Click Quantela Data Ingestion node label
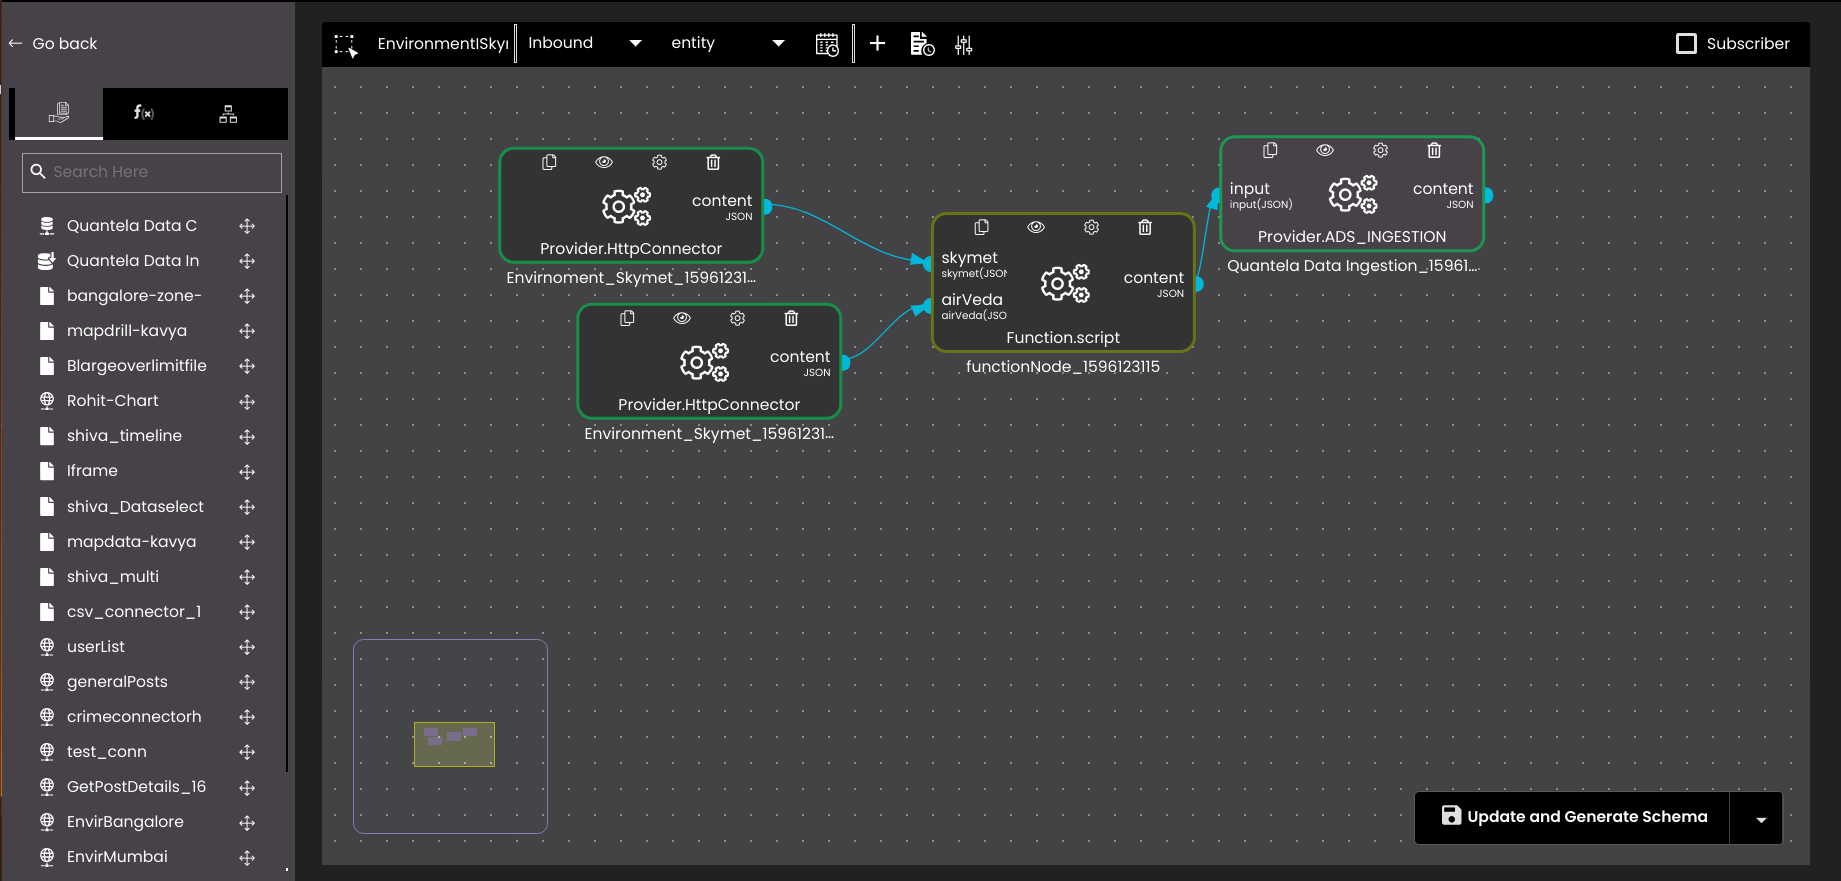This screenshot has height=881, width=1841. click(x=1352, y=266)
